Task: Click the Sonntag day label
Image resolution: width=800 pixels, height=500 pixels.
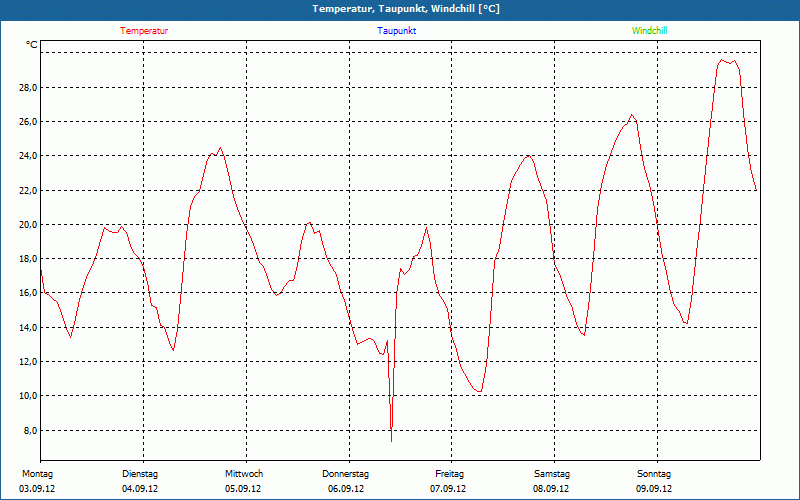Action: click(654, 474)
